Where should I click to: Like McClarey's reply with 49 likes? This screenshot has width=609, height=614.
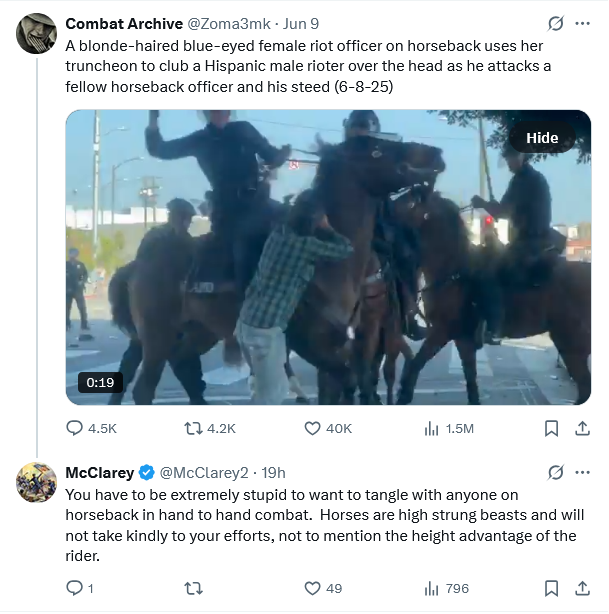[x=312, y=588]
